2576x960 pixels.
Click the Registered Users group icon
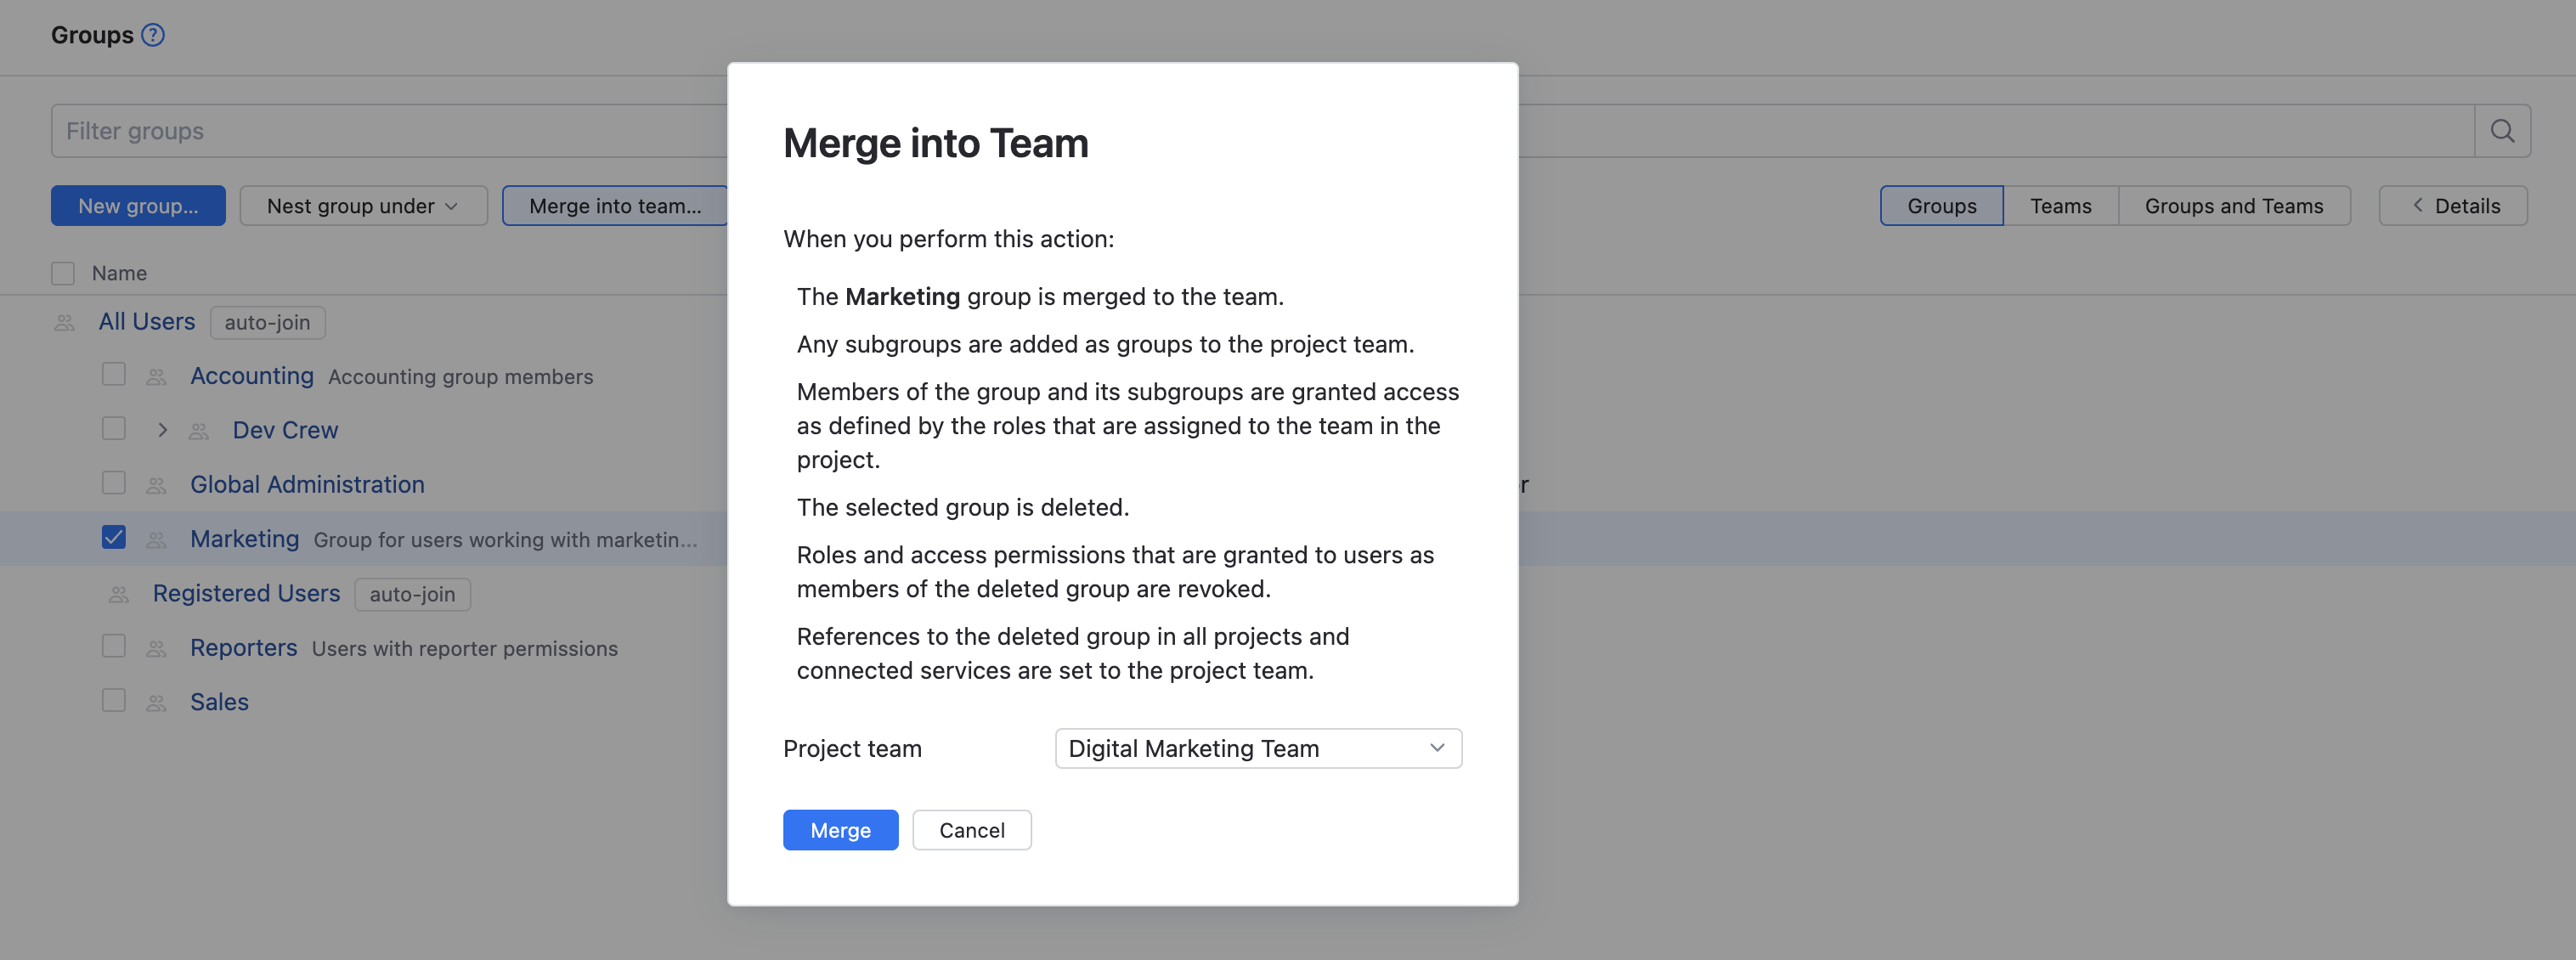(x=119, y=594)
